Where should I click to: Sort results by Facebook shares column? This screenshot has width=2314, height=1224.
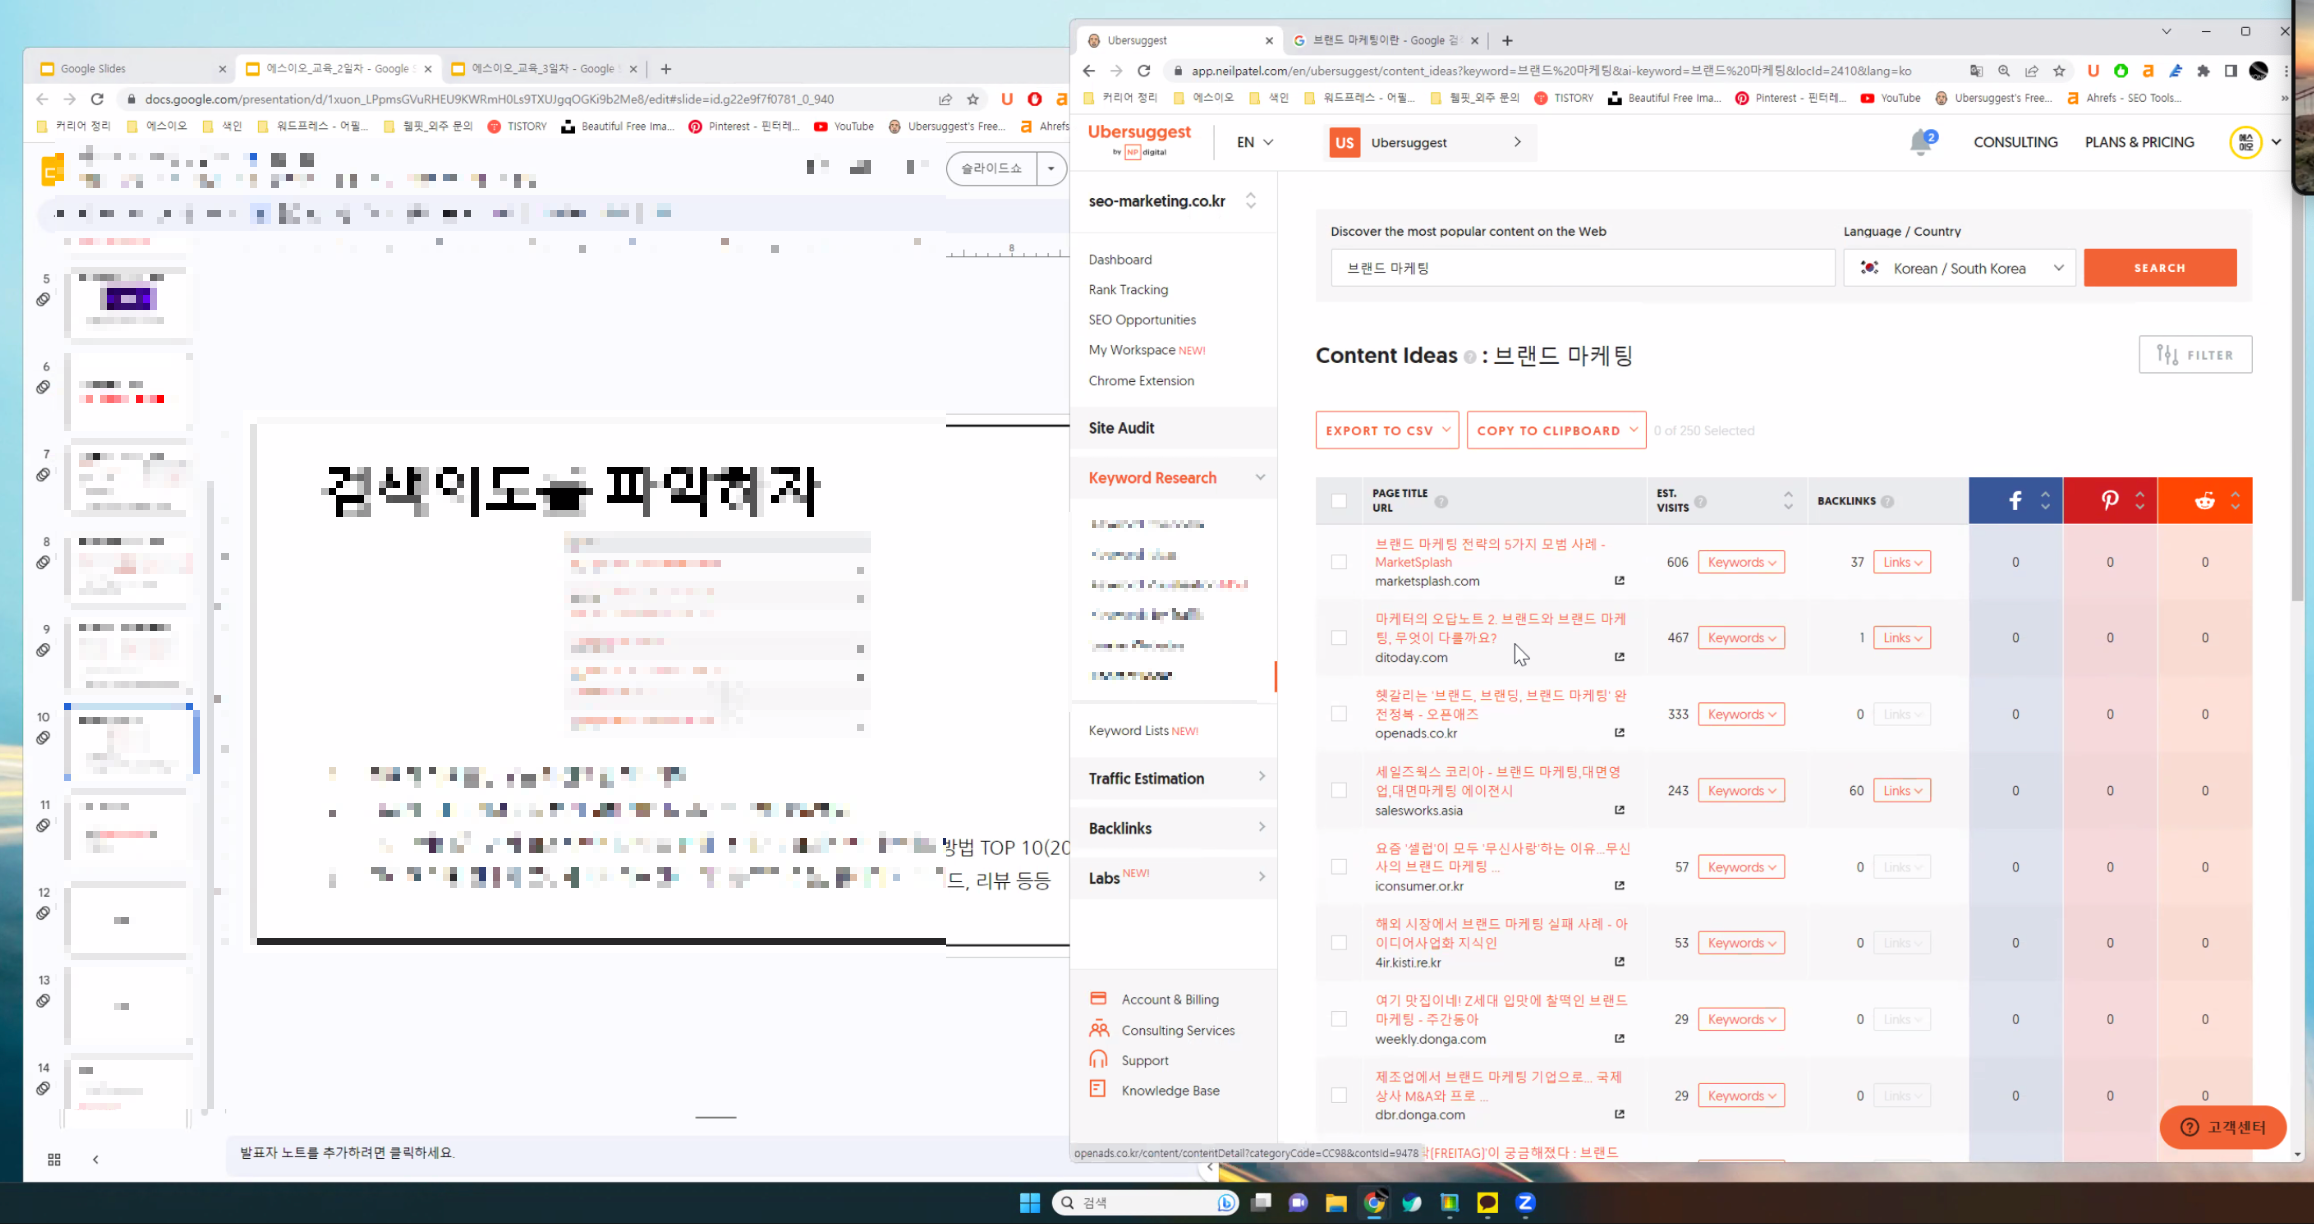pyautogui.click(x=2045, y=500)
